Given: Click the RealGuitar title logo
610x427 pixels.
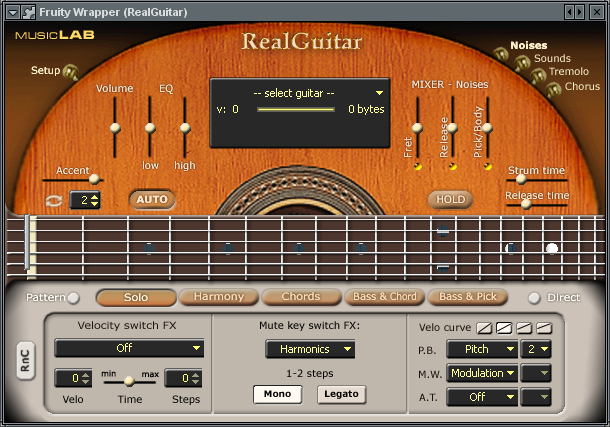Looking at the screenshot, I should [x=302, y=41].
